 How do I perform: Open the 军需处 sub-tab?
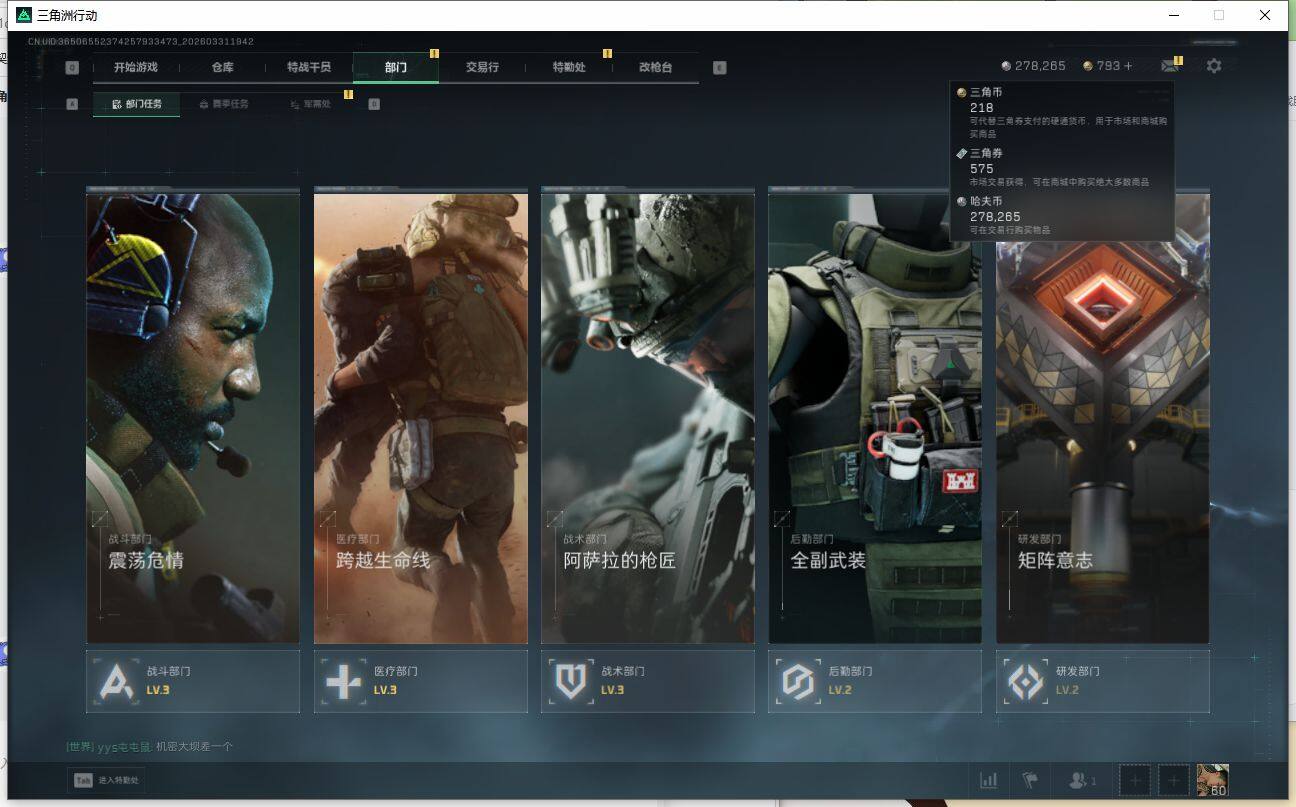(x=310, y=104)
